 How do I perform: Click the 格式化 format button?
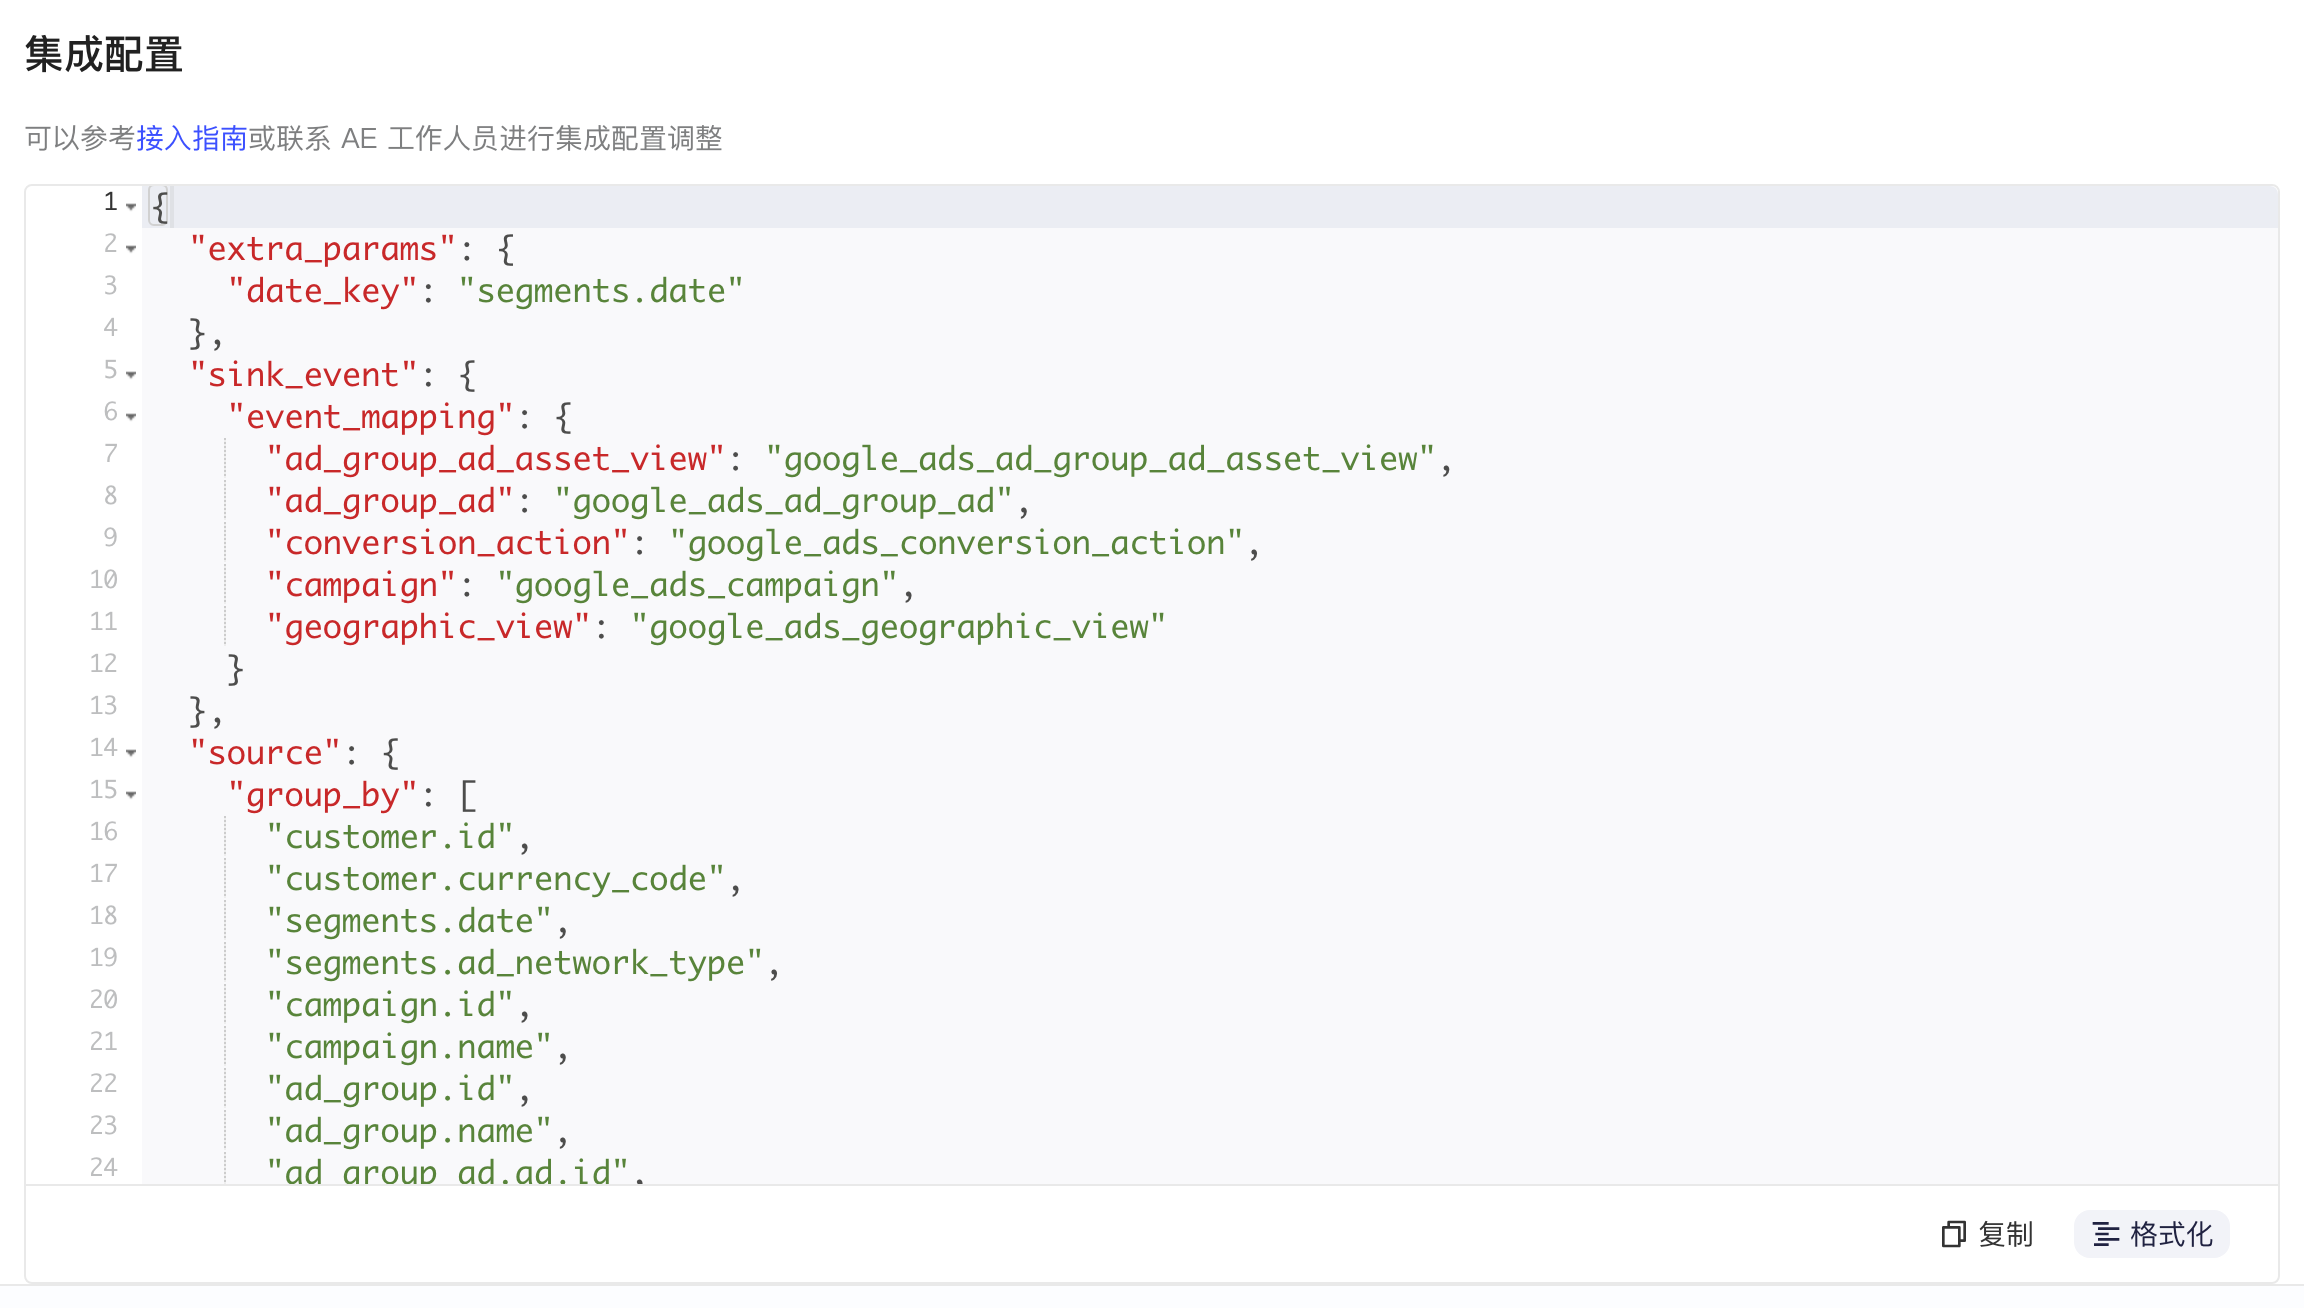[2152, 1235]
